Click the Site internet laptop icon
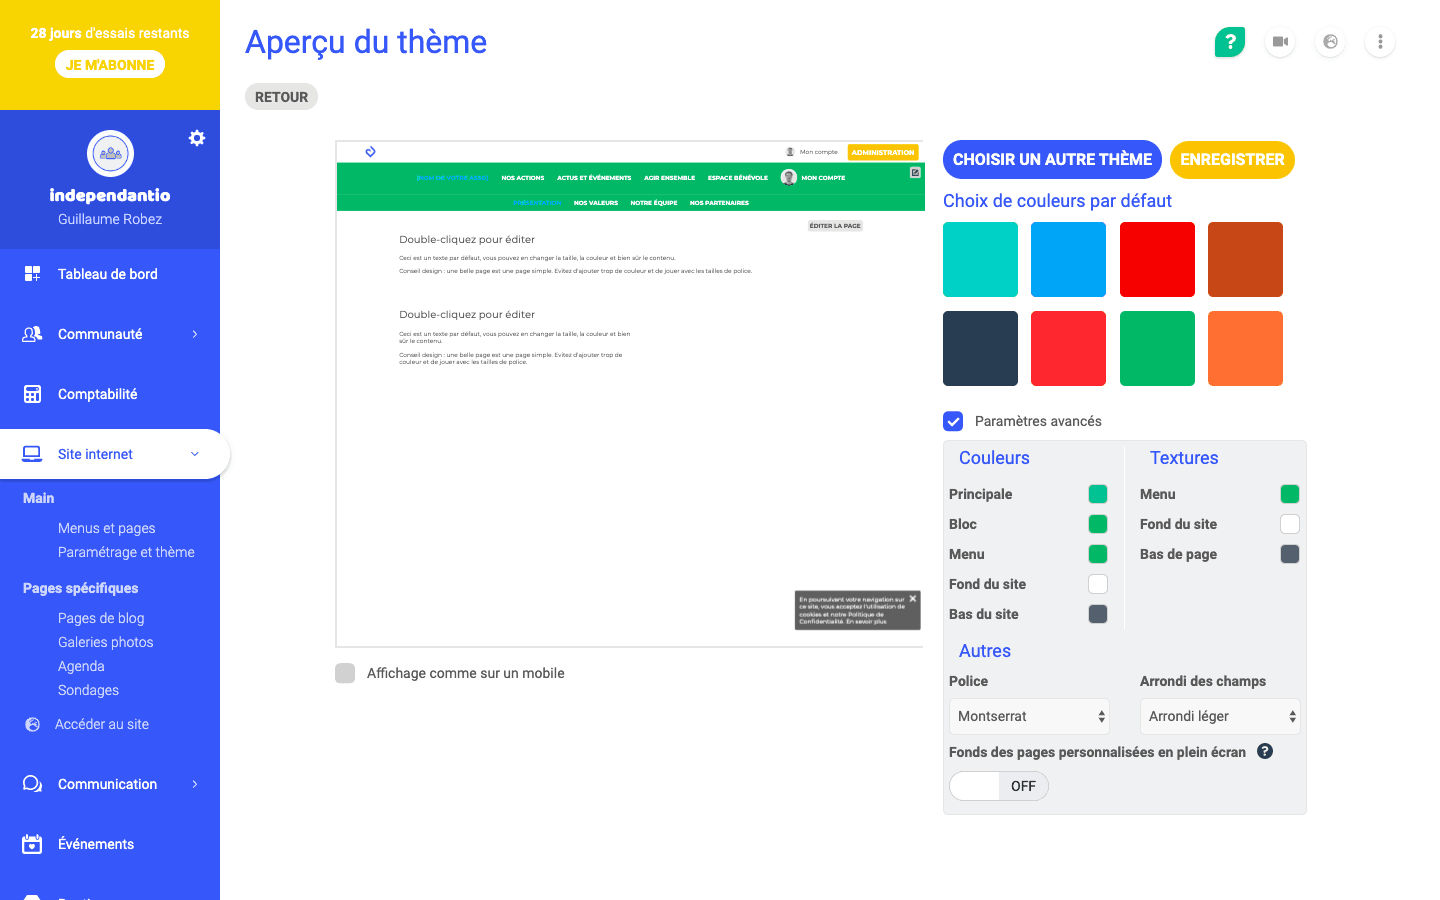Viewport: 1440px width, 900px height. (32, 454)
